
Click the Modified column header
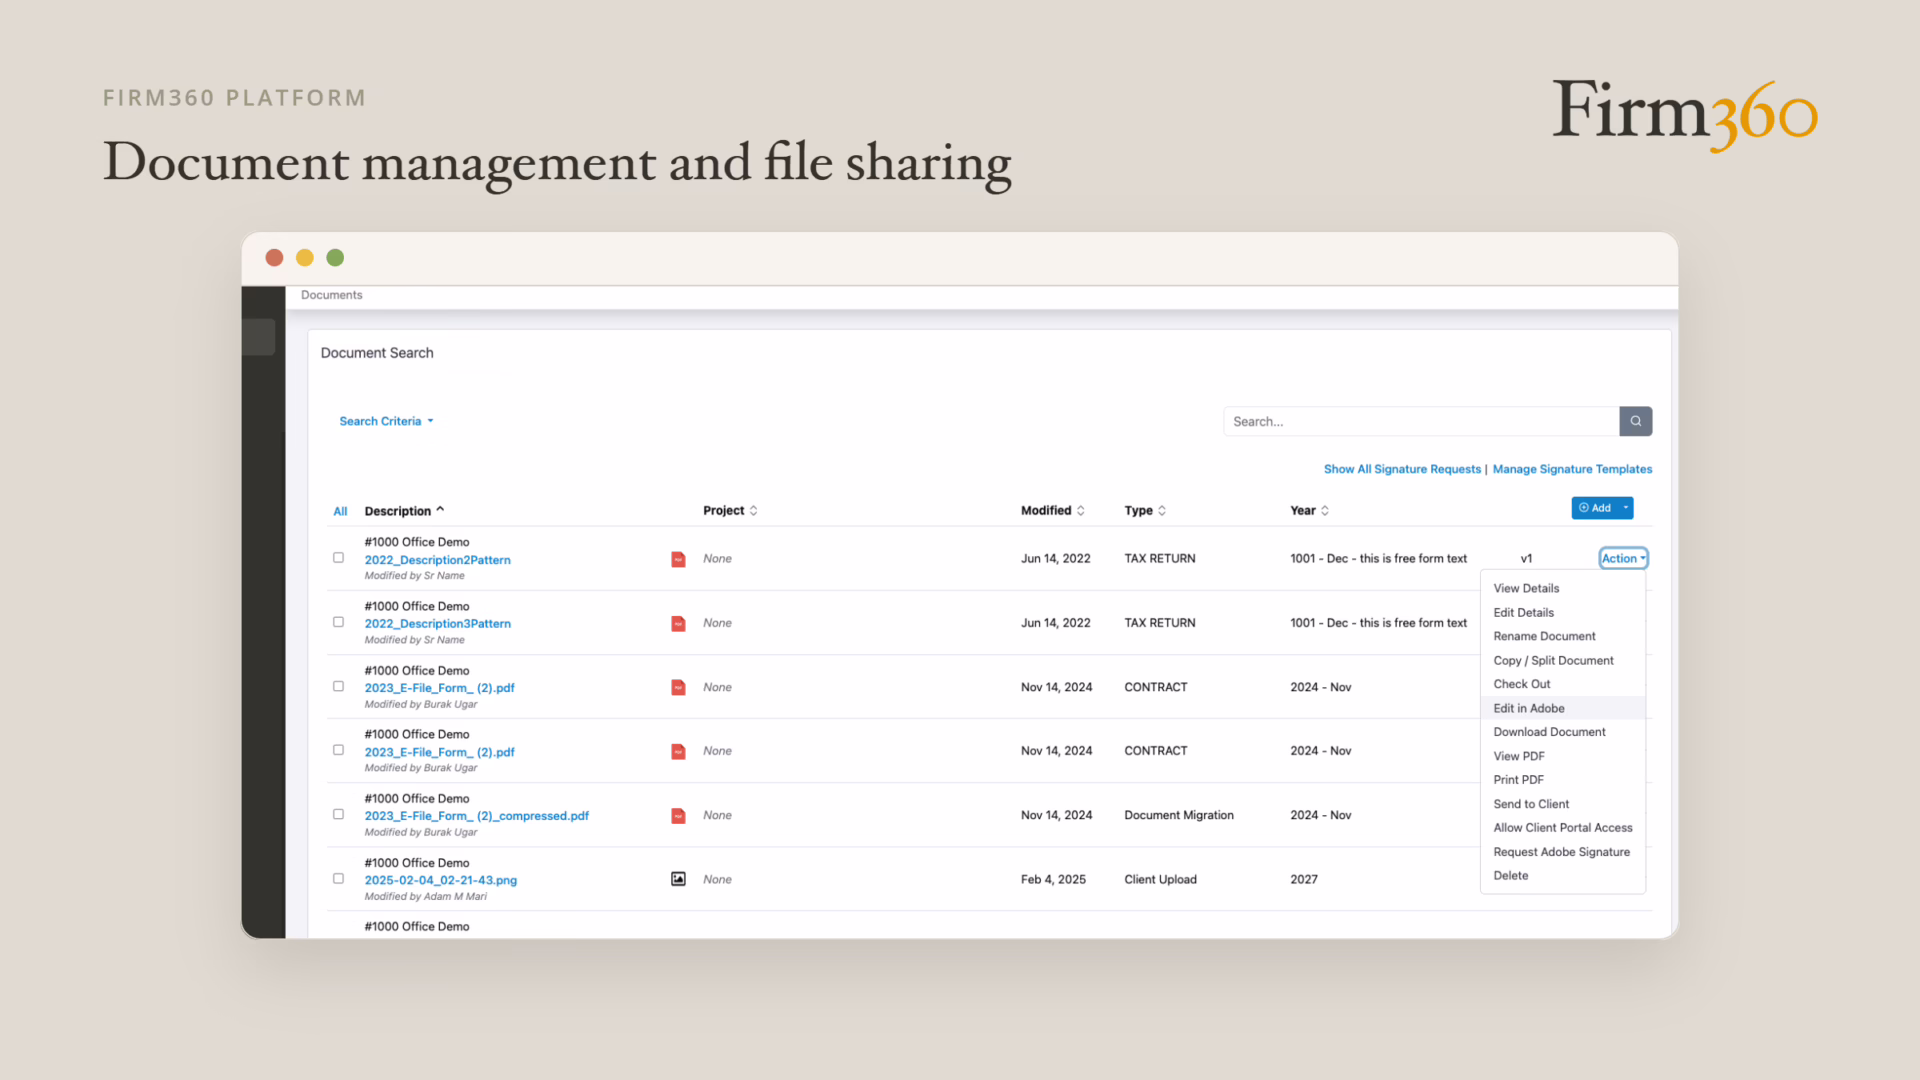pyautogui.click(x=1045, y=510)
